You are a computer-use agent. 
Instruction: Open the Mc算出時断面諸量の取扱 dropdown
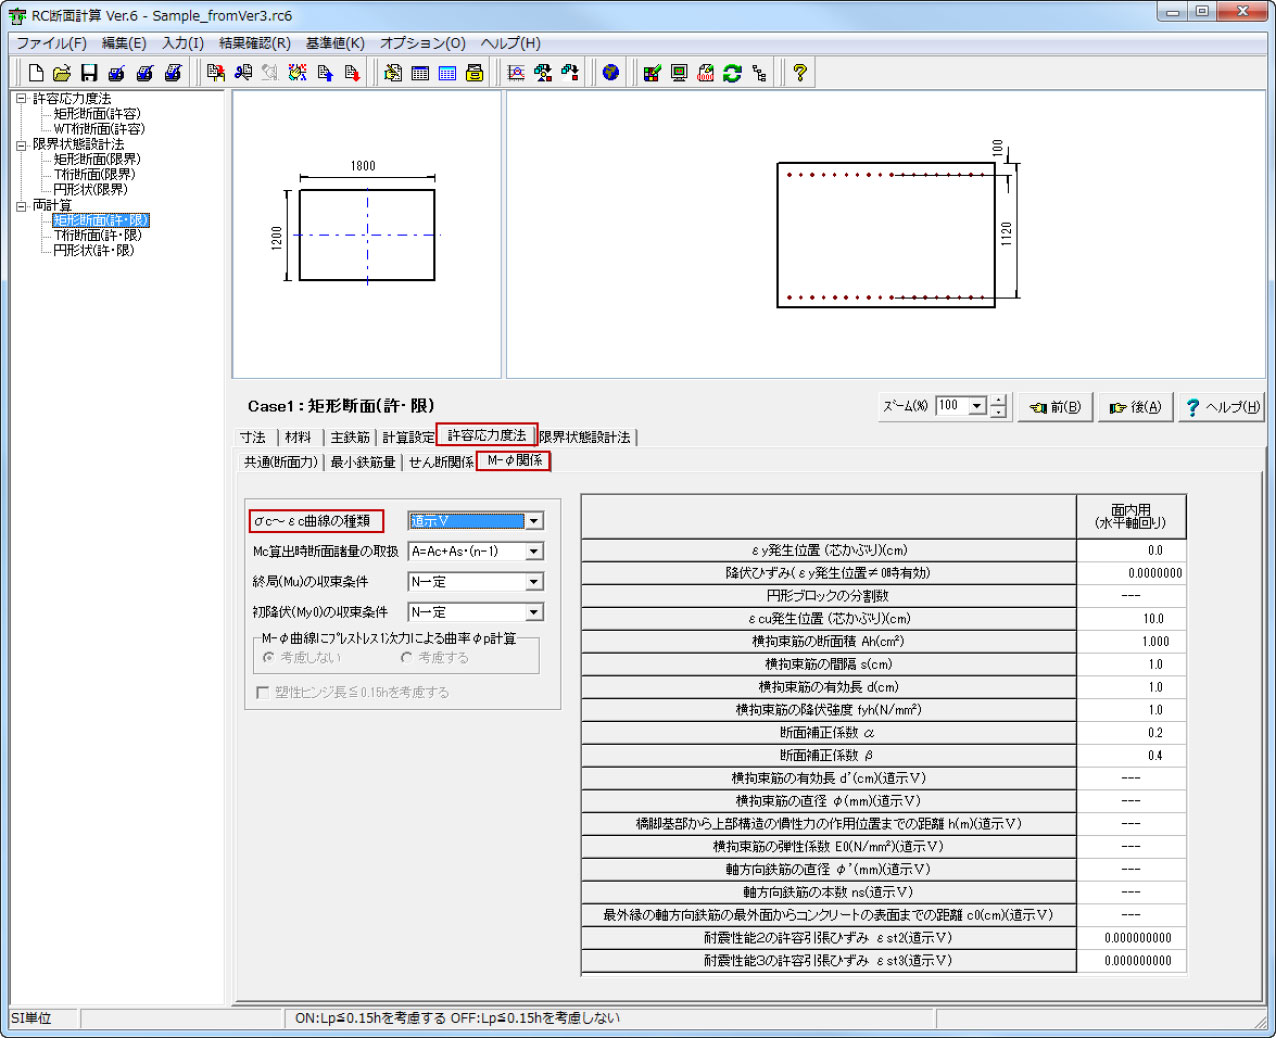click(534, 552)
